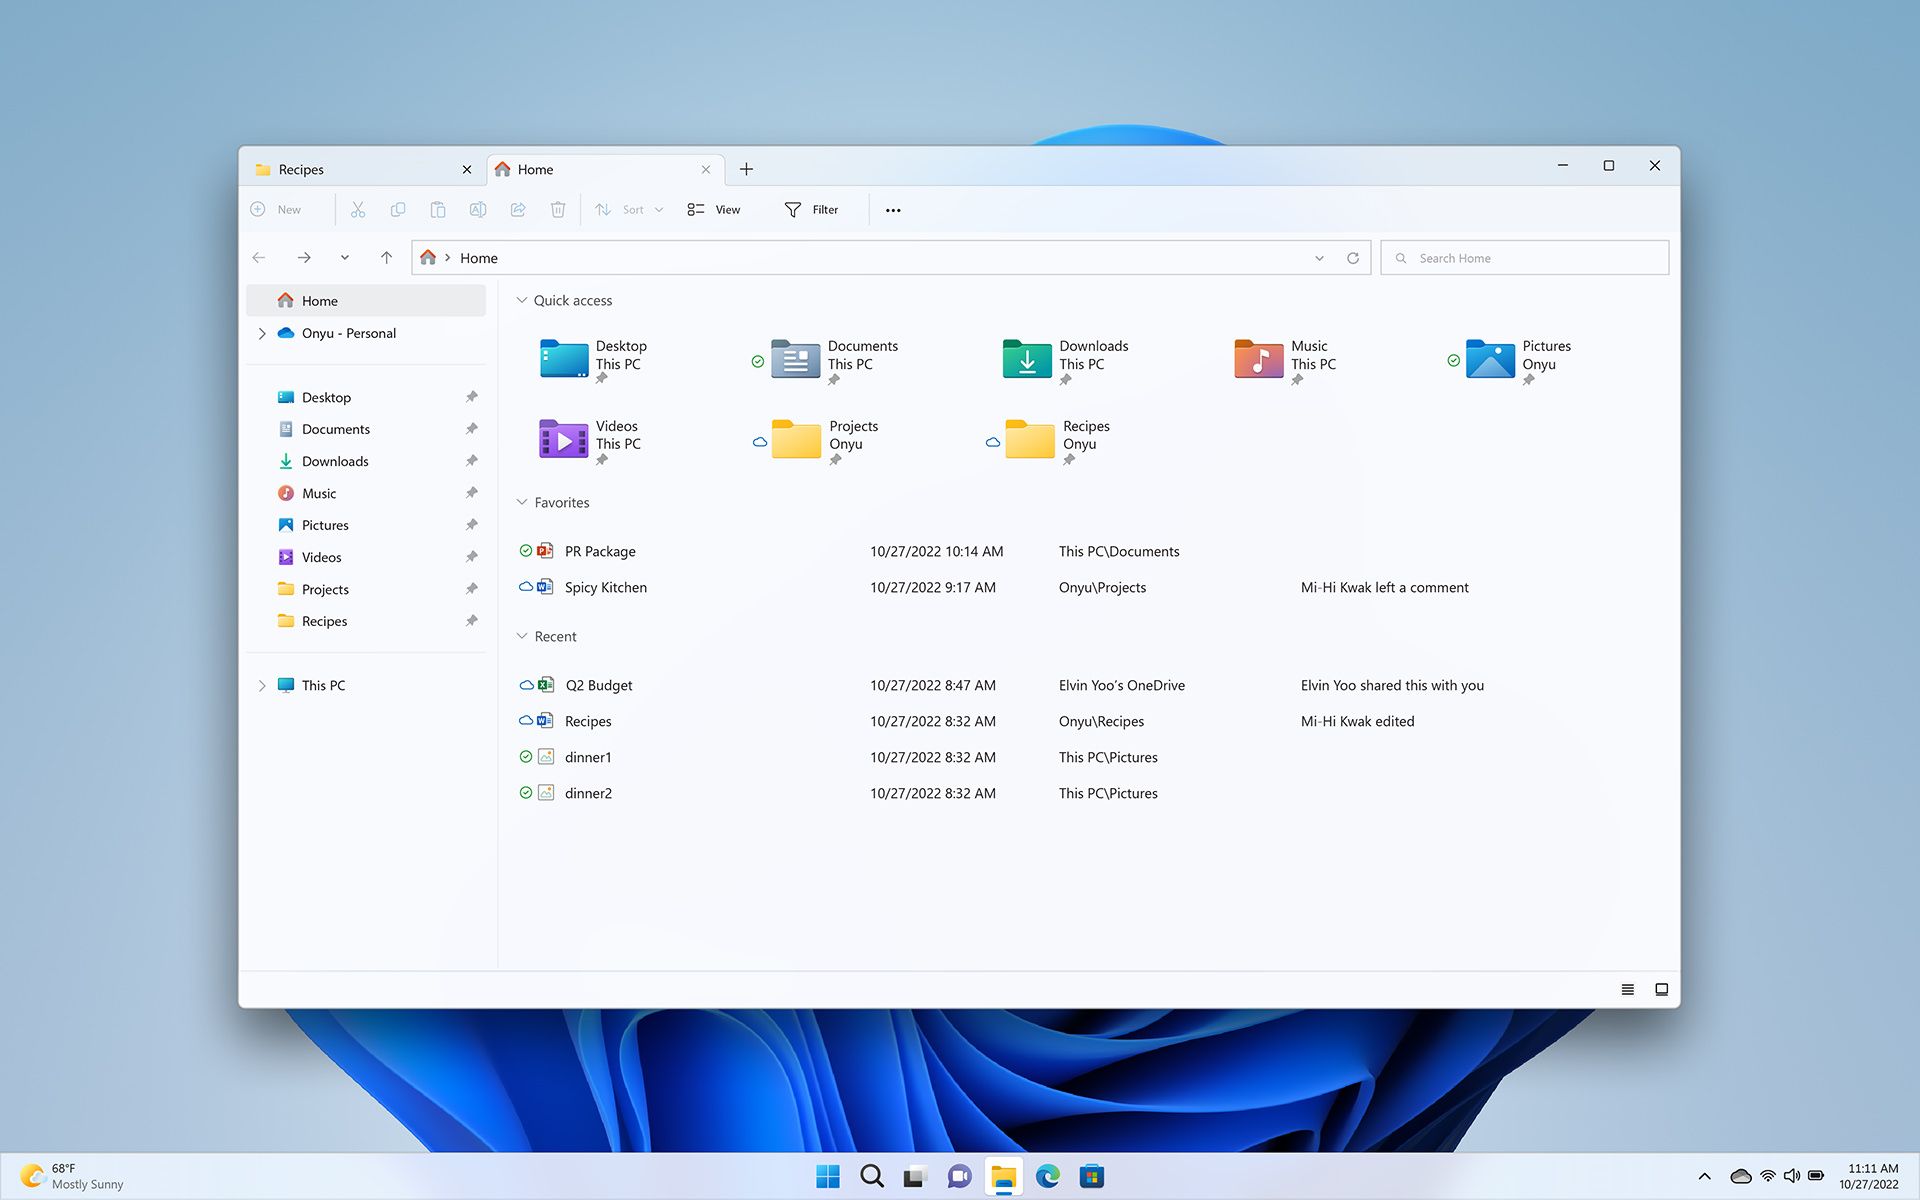
Task: Click the Delete toolbar icon
Action: tap(558, 209)
